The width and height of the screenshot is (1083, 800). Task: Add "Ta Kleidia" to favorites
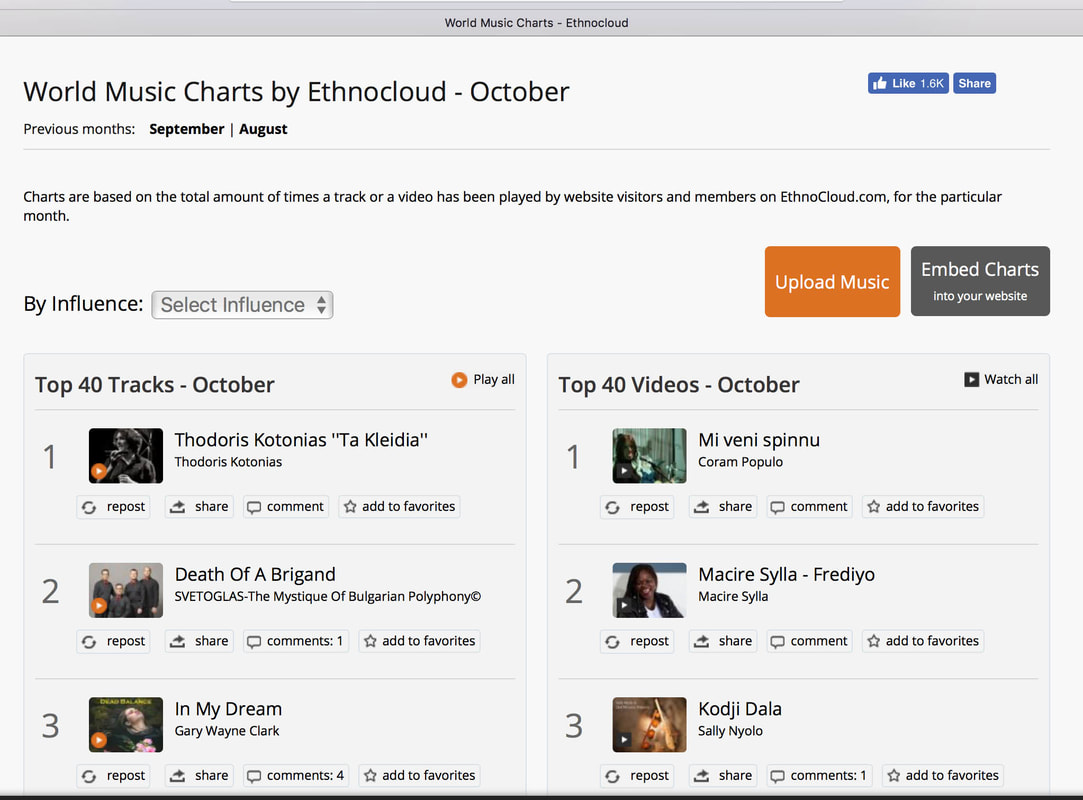399,506
